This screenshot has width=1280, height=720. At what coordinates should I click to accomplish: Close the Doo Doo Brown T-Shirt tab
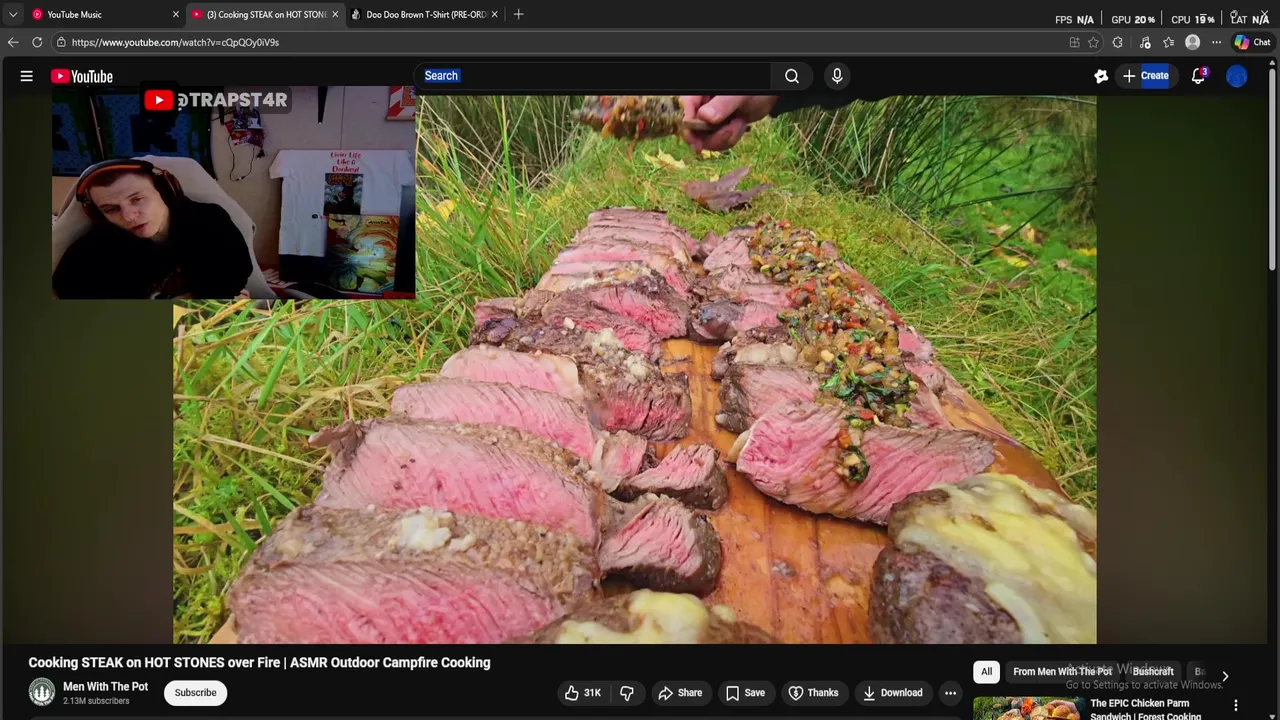coord(494,14)
